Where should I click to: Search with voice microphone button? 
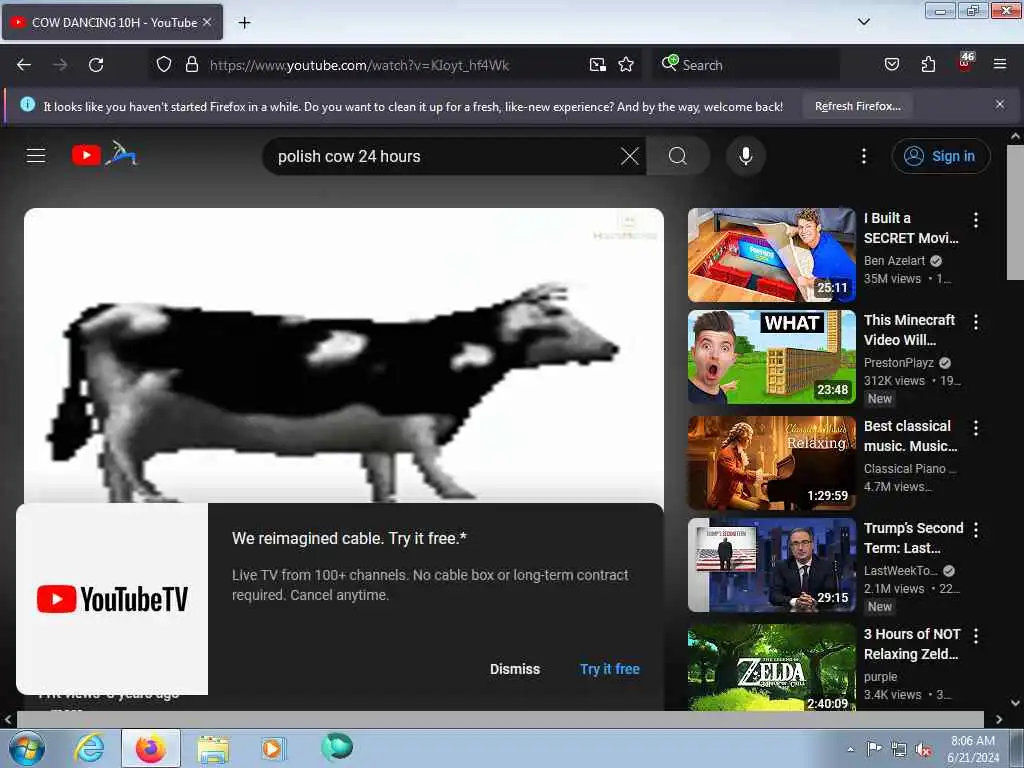pos(745,156)
